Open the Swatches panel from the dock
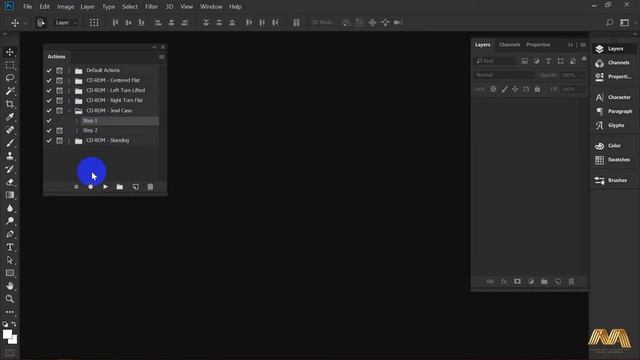The height and width of the screenshot is (360, 640). [614, 160]
